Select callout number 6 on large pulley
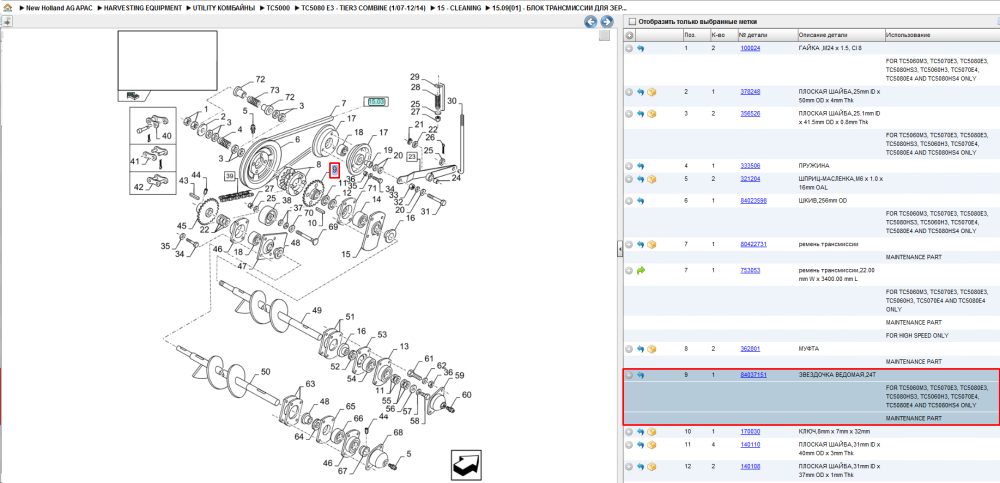This screenshot has width=1000, height=483. [297, 140]
